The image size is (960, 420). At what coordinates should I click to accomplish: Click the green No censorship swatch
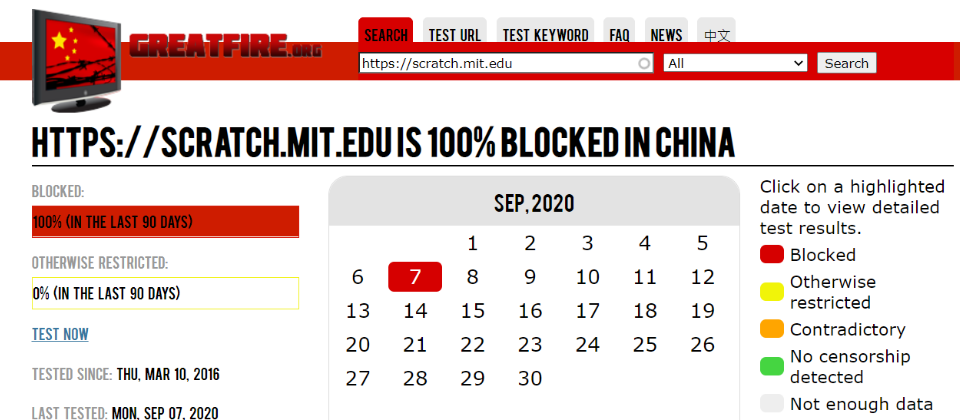[771, 367]
